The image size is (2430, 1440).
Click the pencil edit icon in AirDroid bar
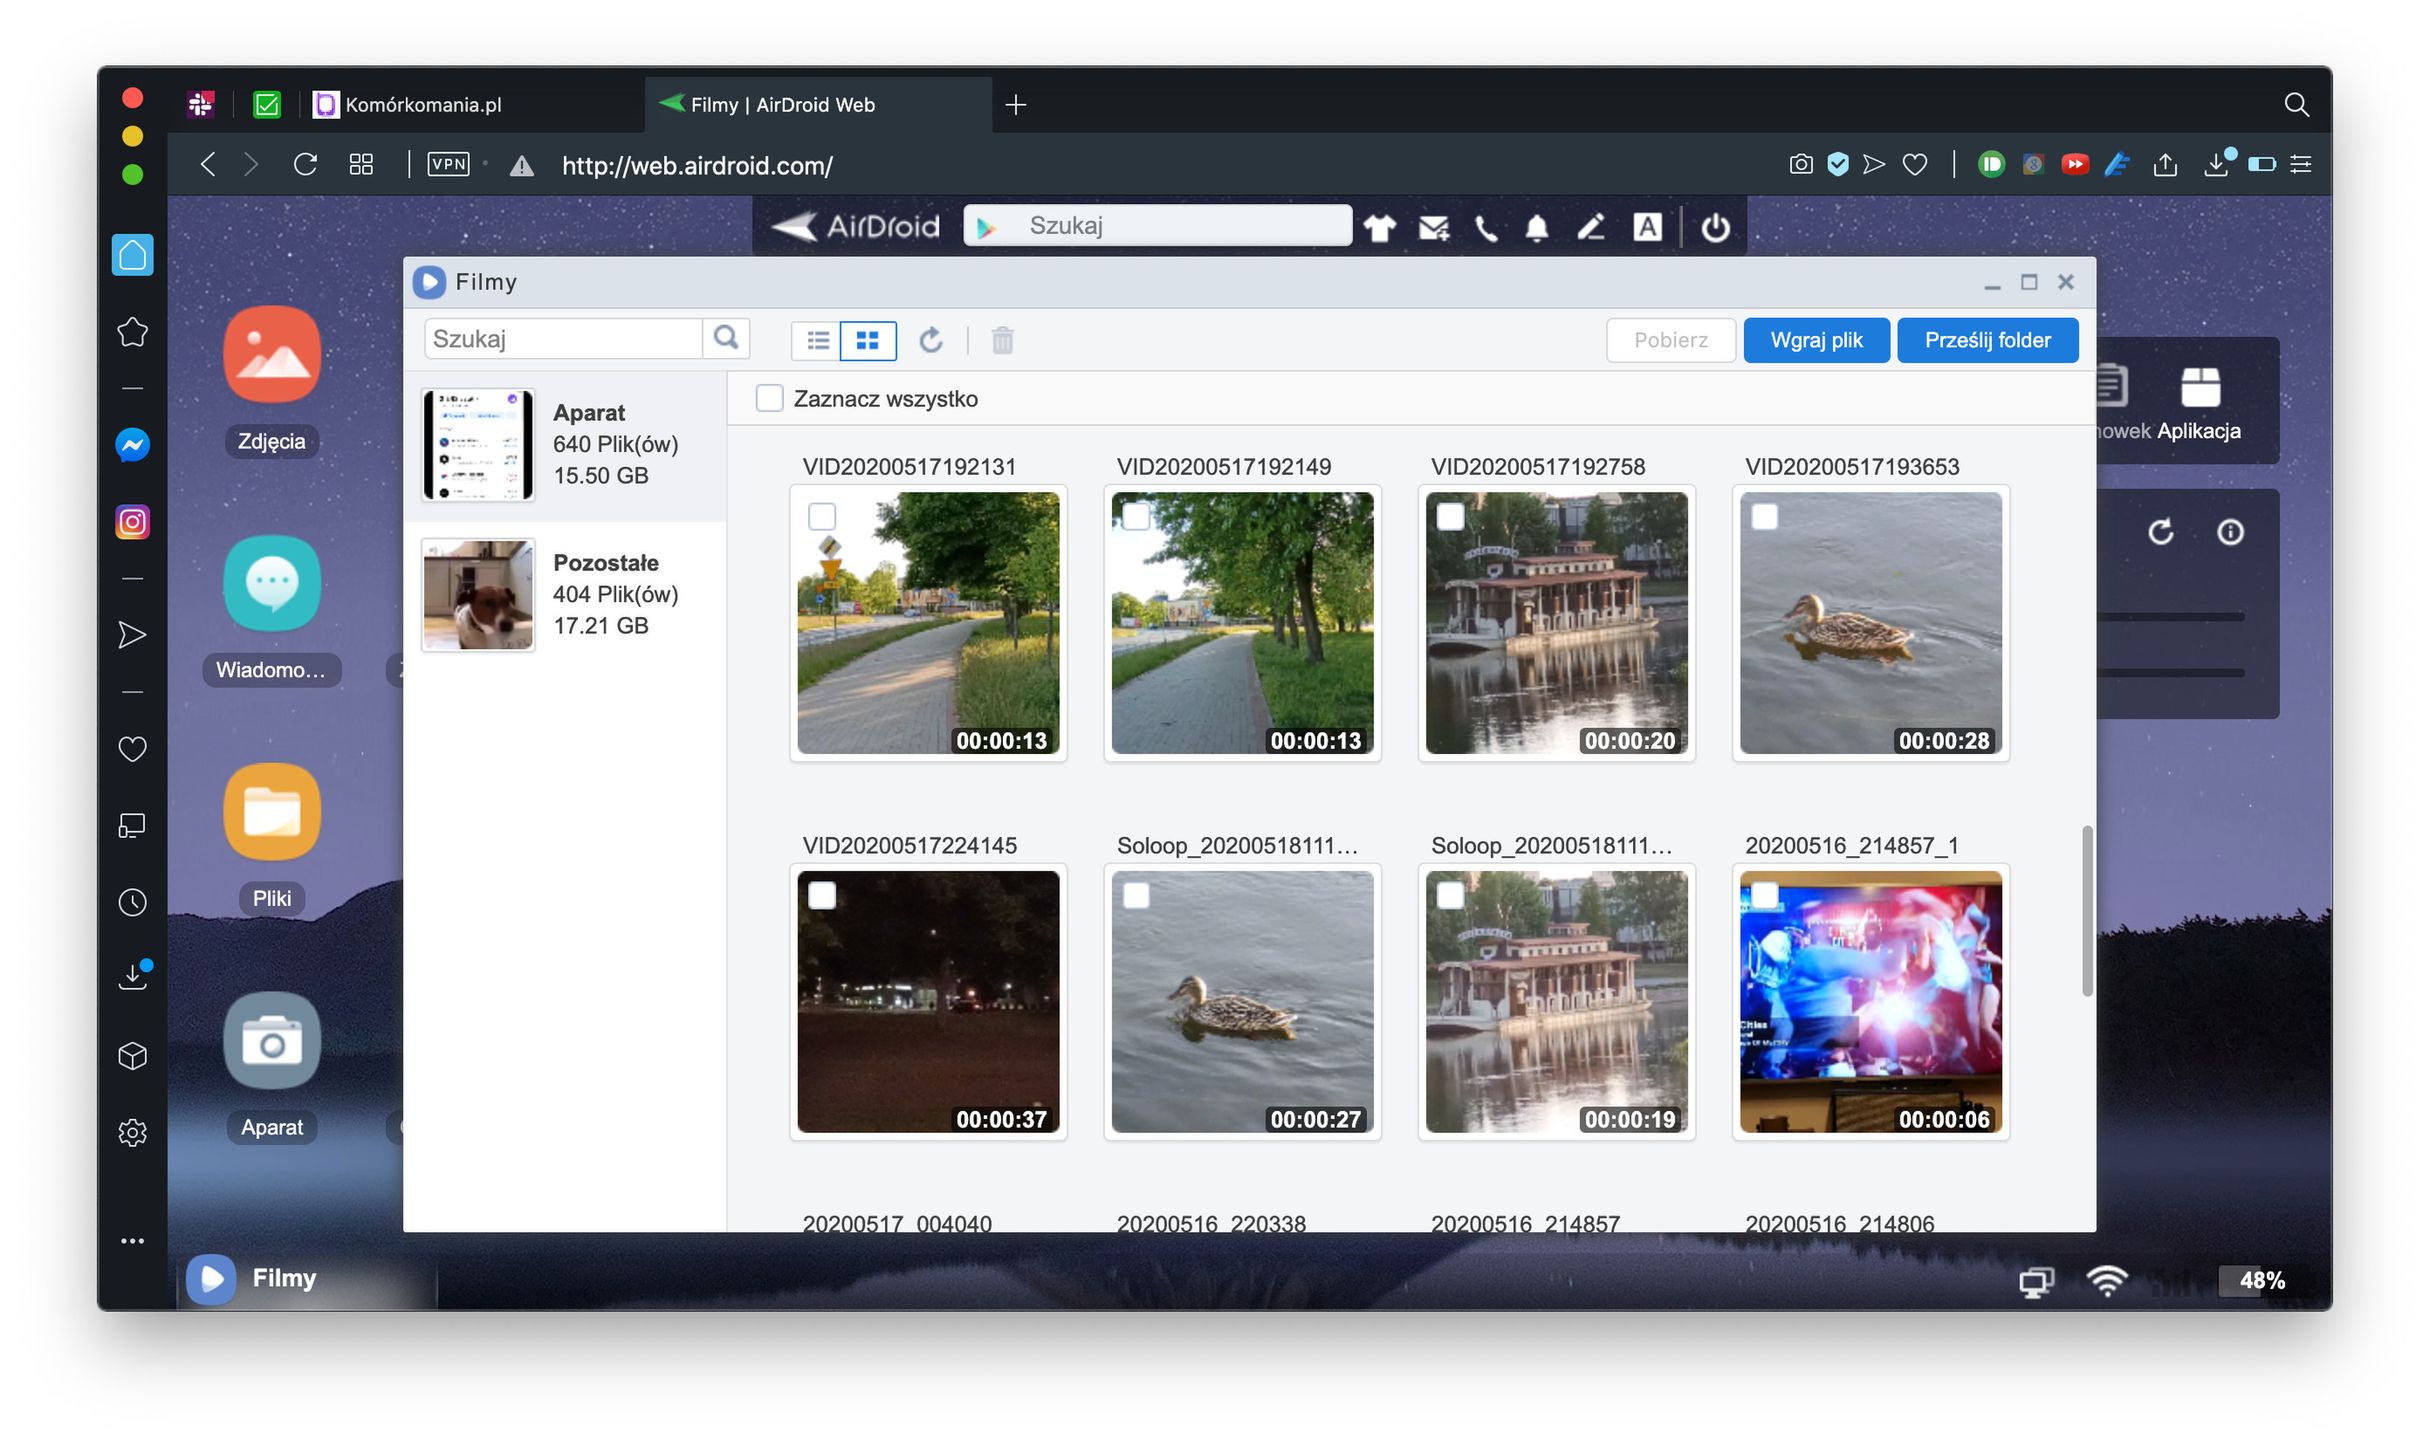(1591, 228)
